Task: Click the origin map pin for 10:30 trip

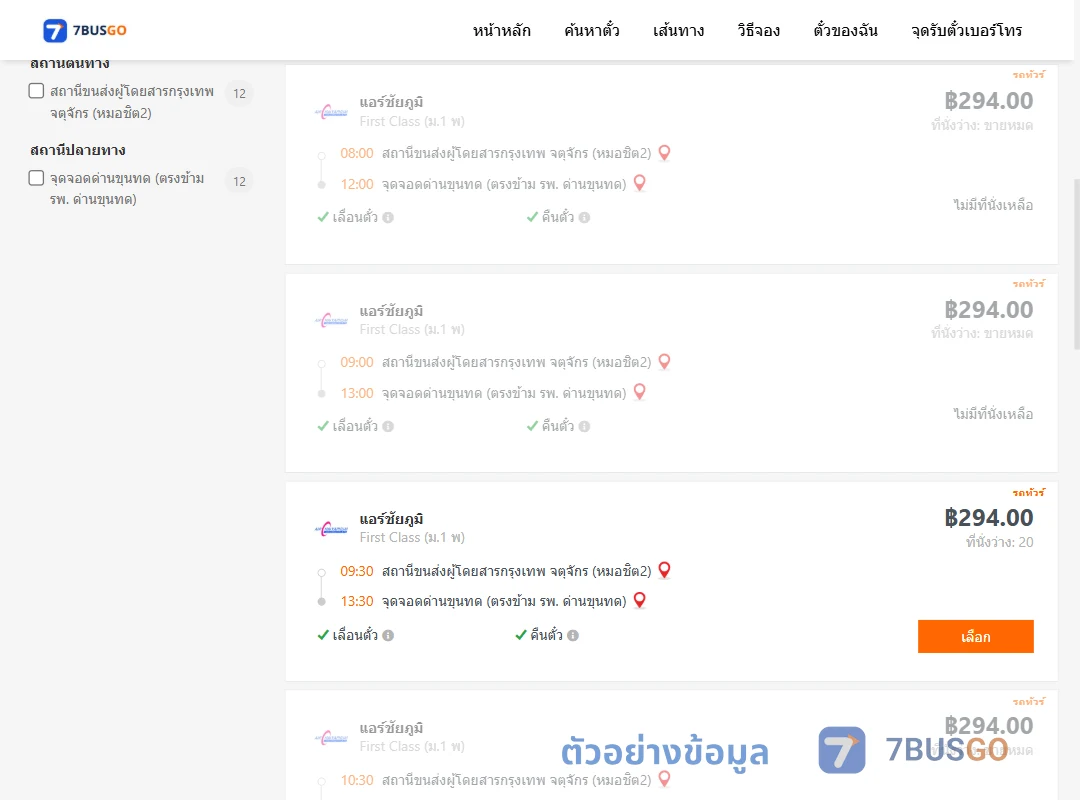Action: pyautogui.click(x=664, y=779)
